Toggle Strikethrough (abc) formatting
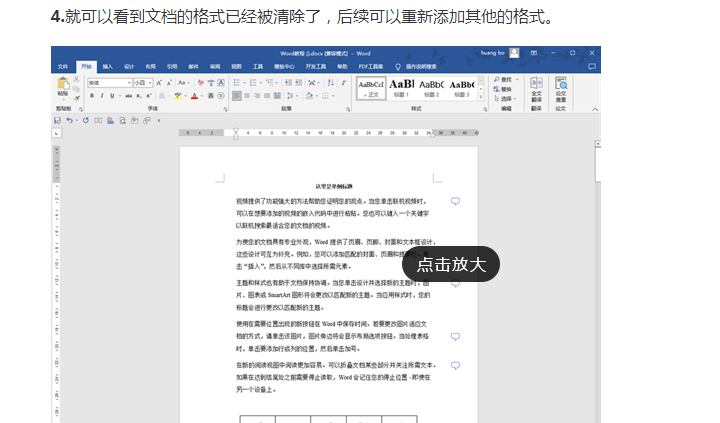 click(x=129, y=96)
